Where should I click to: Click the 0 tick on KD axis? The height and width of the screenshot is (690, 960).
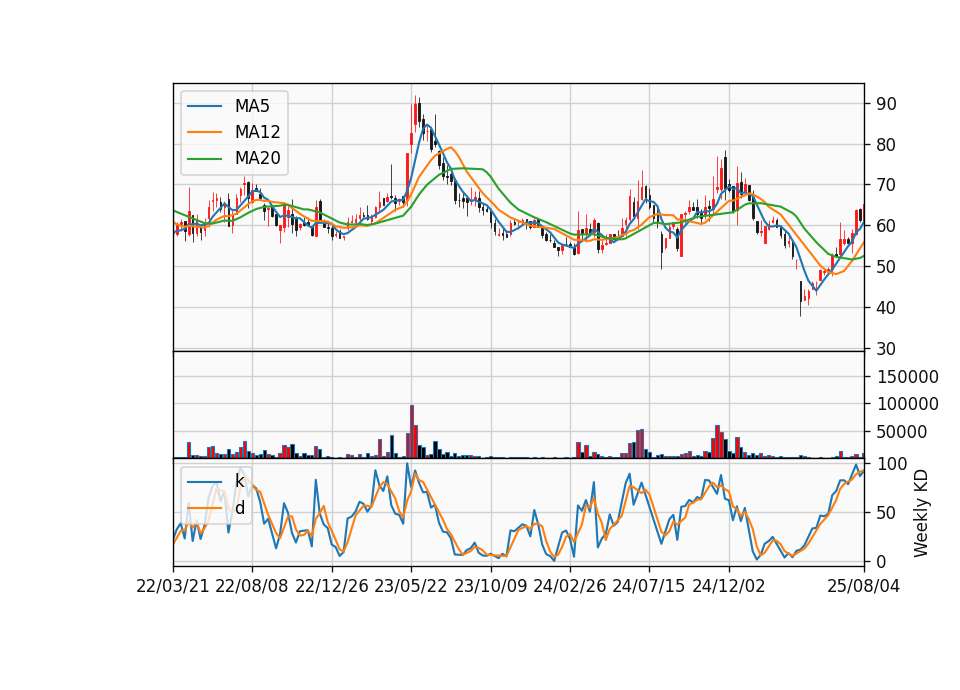pos(882,561)
